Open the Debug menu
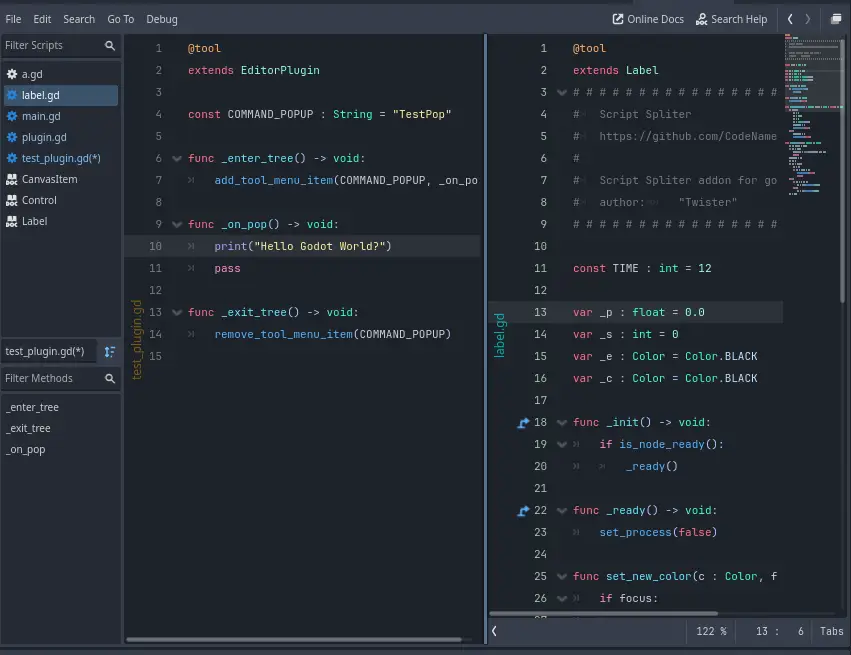 pyautogui.click(x=161, y=19)
